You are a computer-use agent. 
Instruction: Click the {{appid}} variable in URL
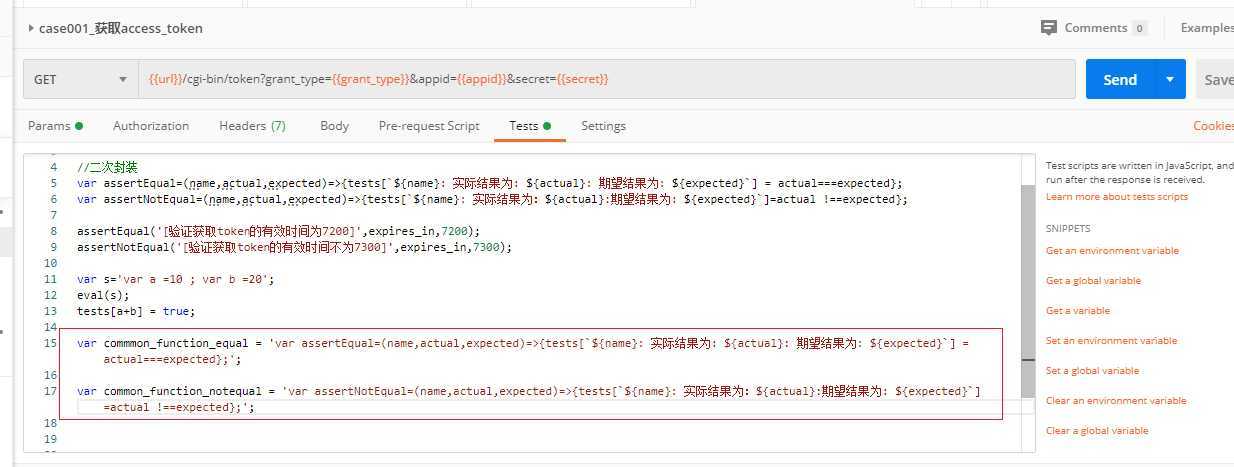tap(482, 79)
